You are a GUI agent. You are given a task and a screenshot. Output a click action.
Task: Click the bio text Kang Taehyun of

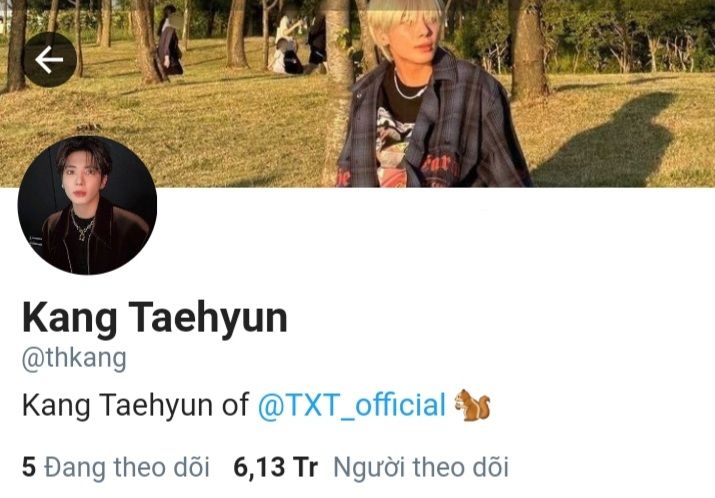click(x=135, y=405)
